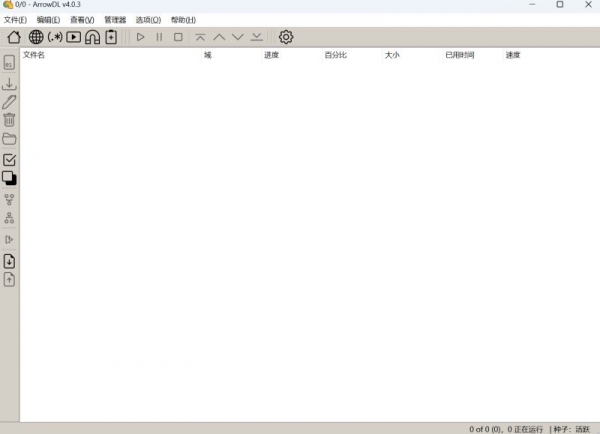Image resolution: width=600 pixels, height=434 pixels.
Task: Click the open folder icon in sidebar
Action: pos(9,139)
